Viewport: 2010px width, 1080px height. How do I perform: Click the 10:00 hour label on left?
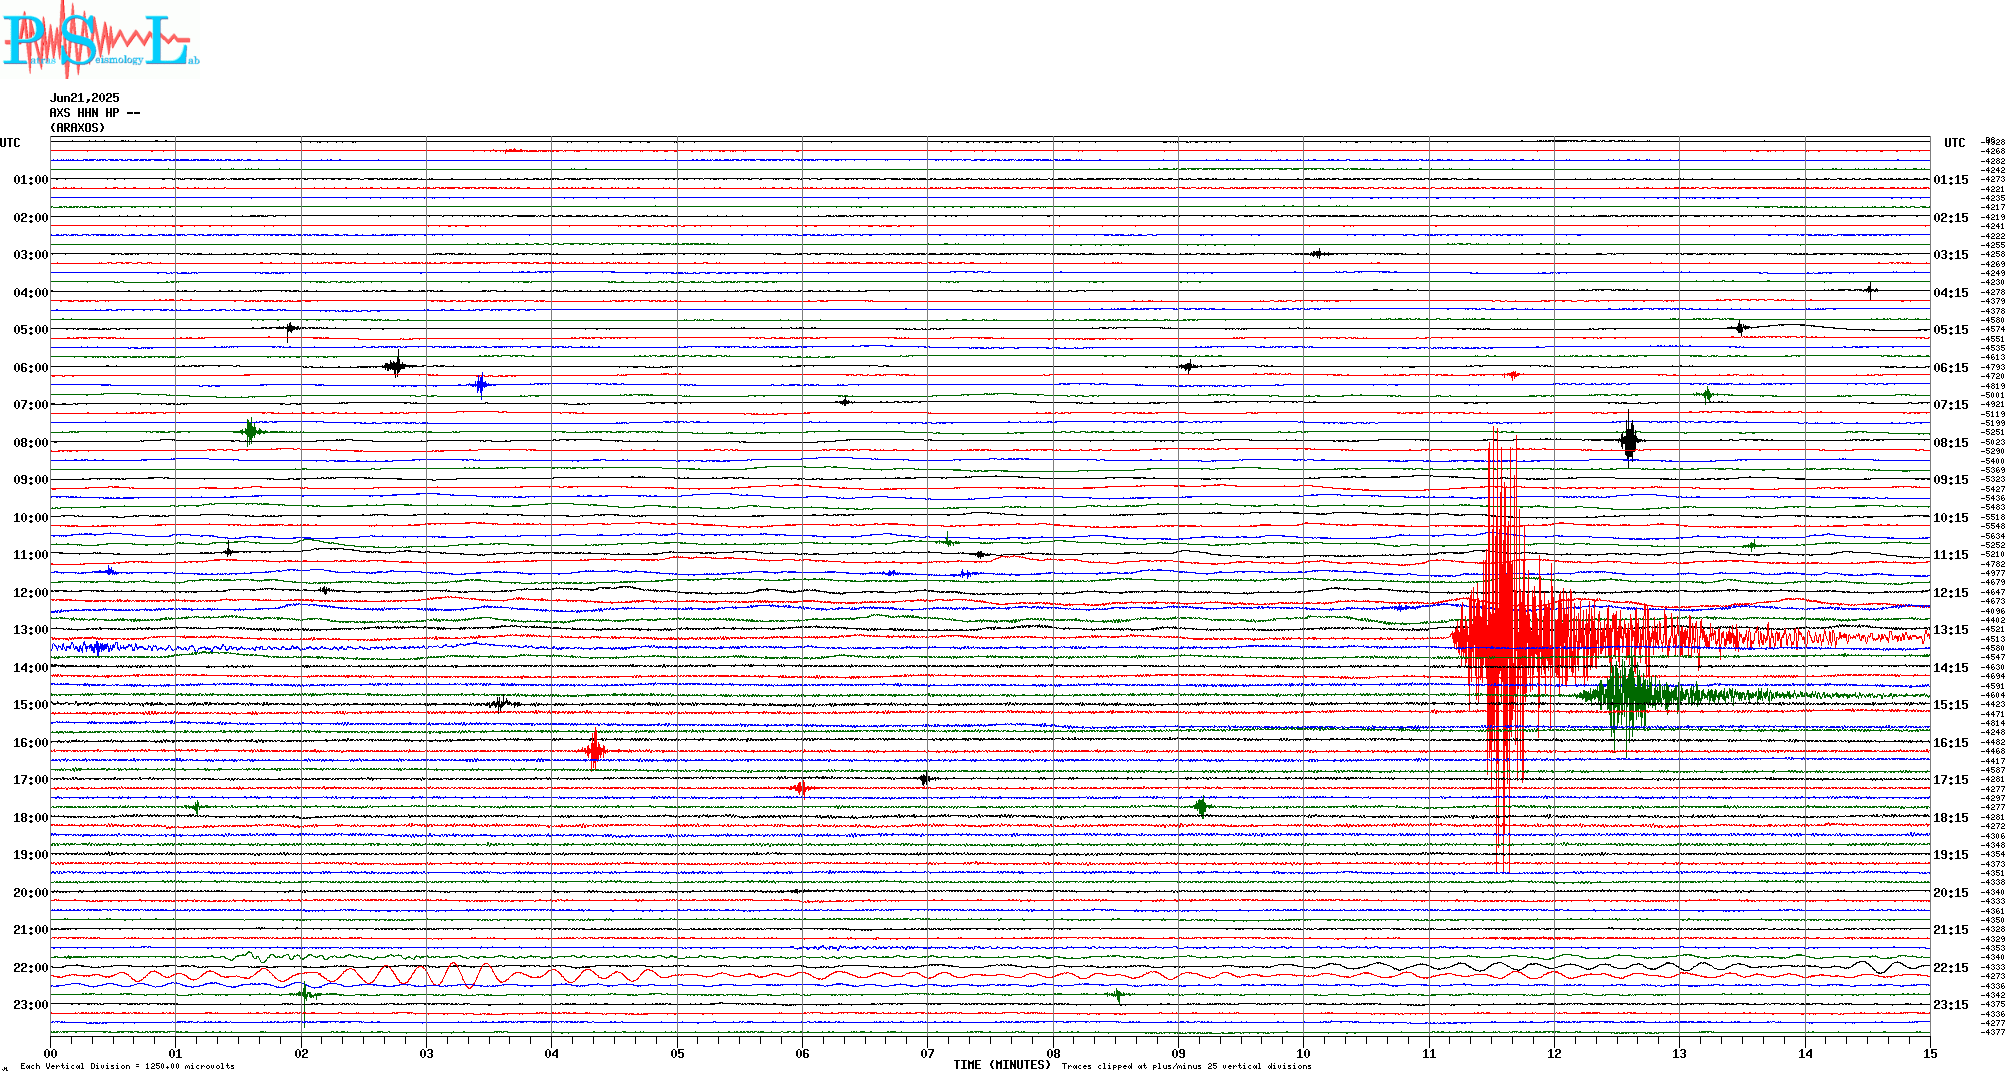pos(31,518)
